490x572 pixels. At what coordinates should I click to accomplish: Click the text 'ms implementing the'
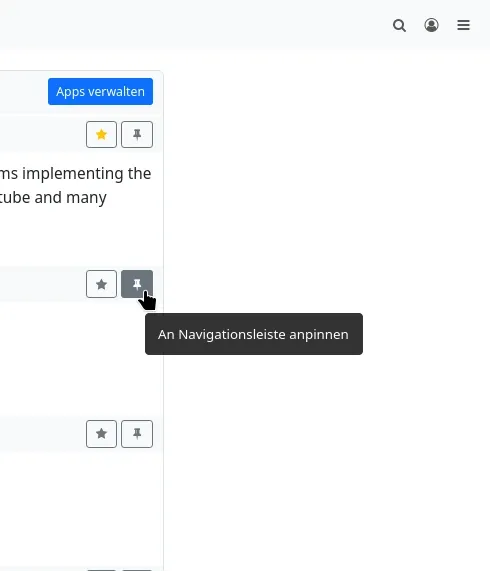pyautogui.click(x=76, y=173)
